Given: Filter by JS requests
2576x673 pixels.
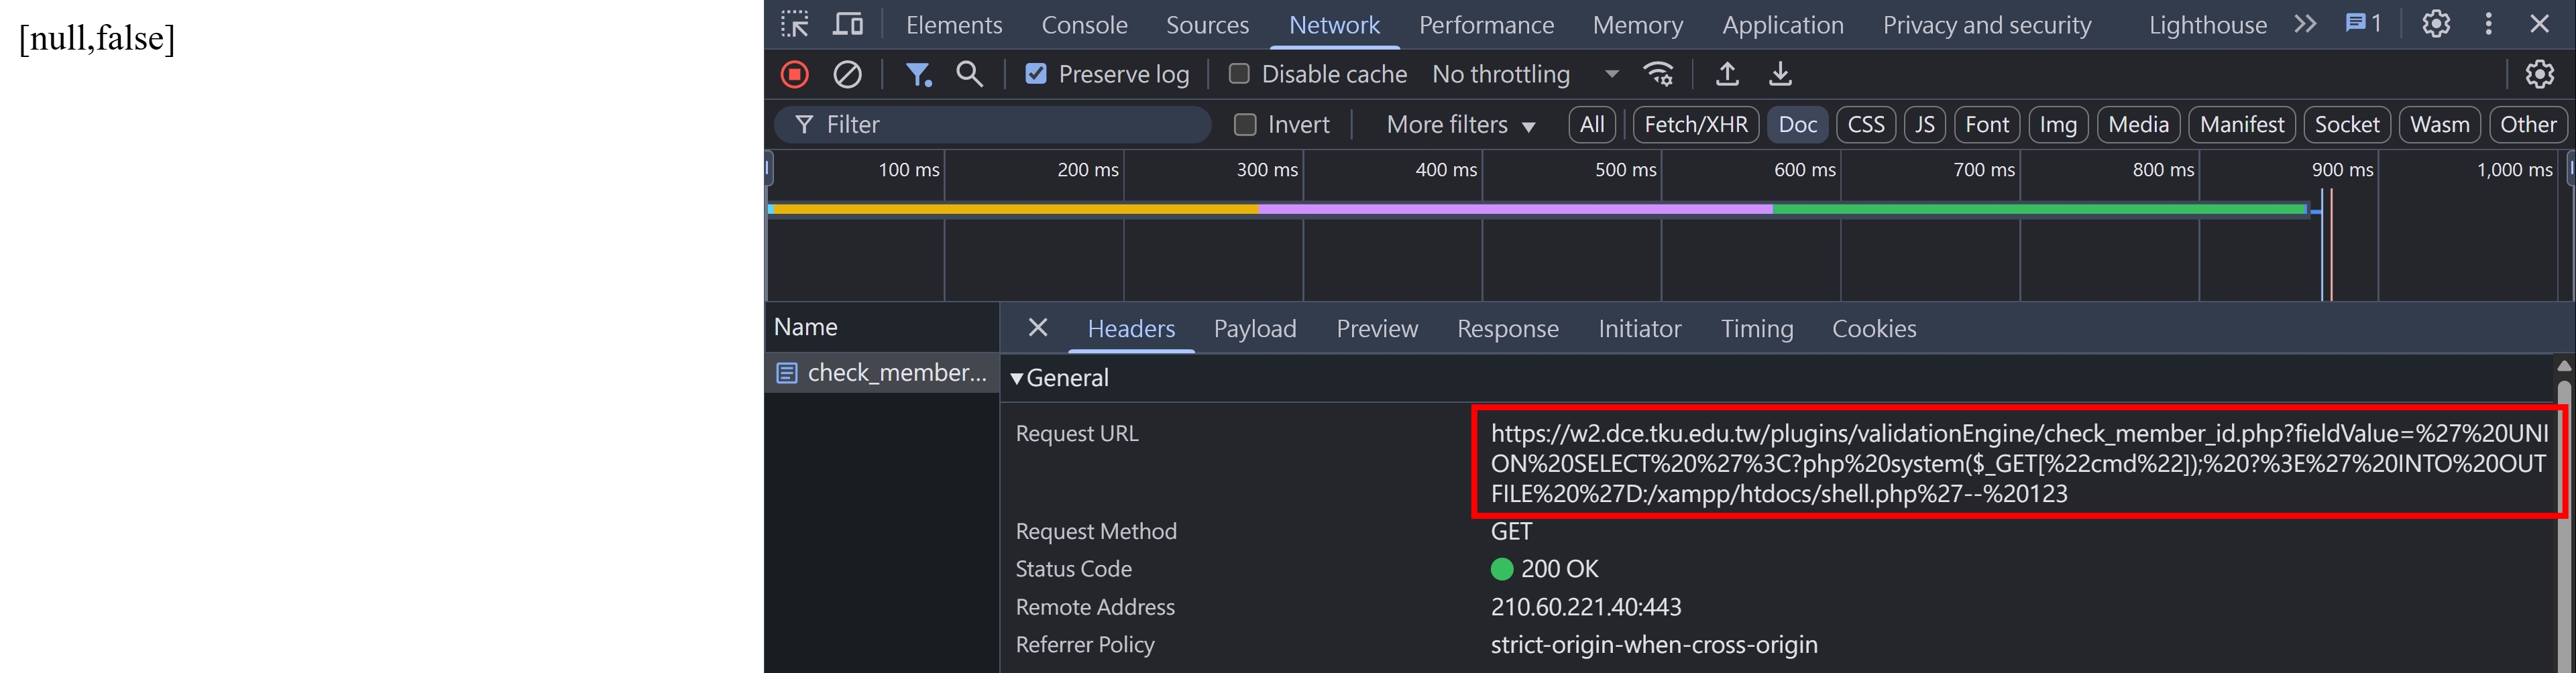Looking at the screenshot, I should (1925, 124).
